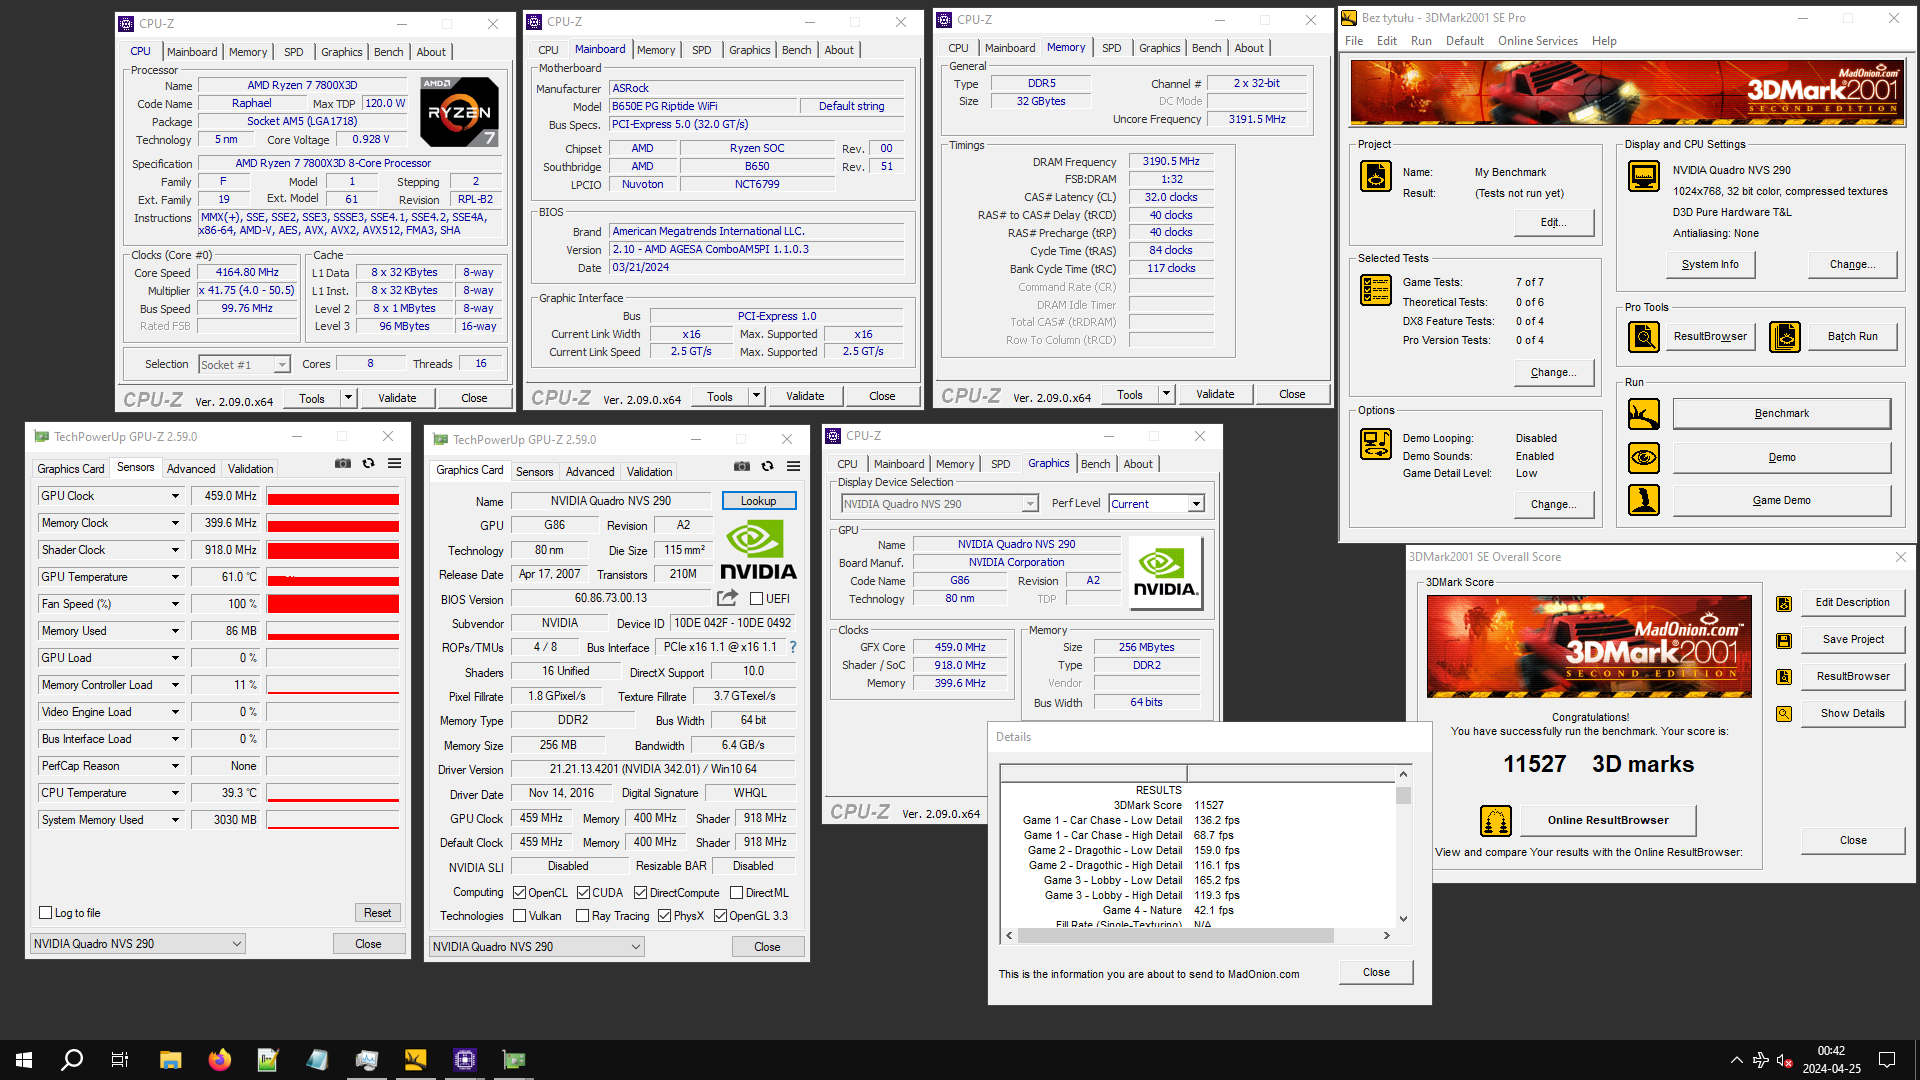
Task: Open the Run menu in 3DMark
Action: (x=1421, y=41)
